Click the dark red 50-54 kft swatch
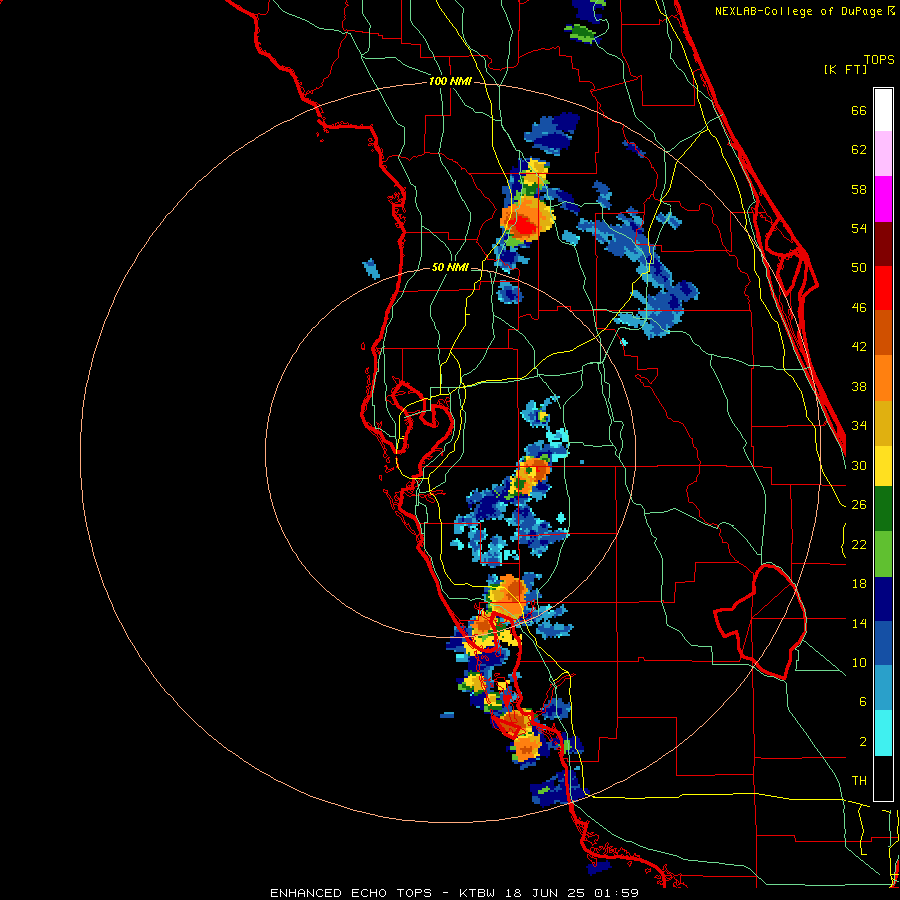 pos(883,244)
